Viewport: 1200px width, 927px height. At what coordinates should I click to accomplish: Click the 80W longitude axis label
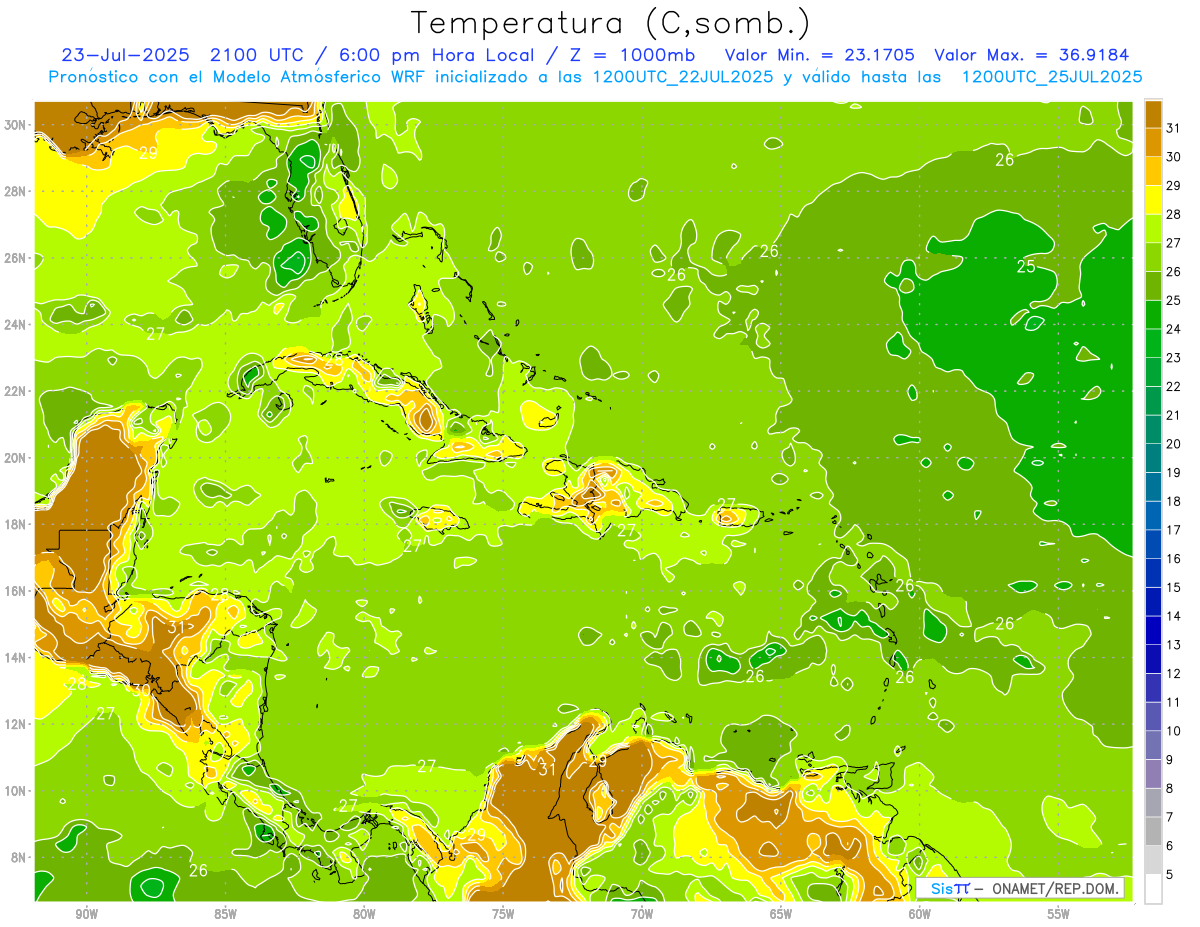pos(364,914)
